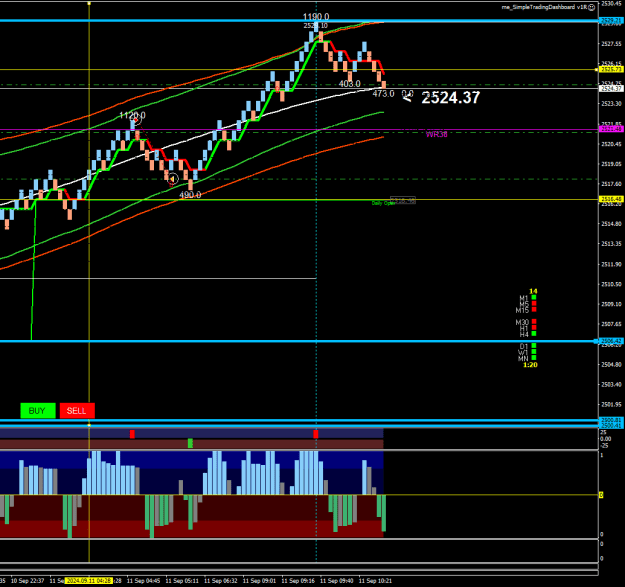This screenshot has height=587, width=625.
Task: Click the D1 timeframe green indicator square
Action: tap(534, 346)
